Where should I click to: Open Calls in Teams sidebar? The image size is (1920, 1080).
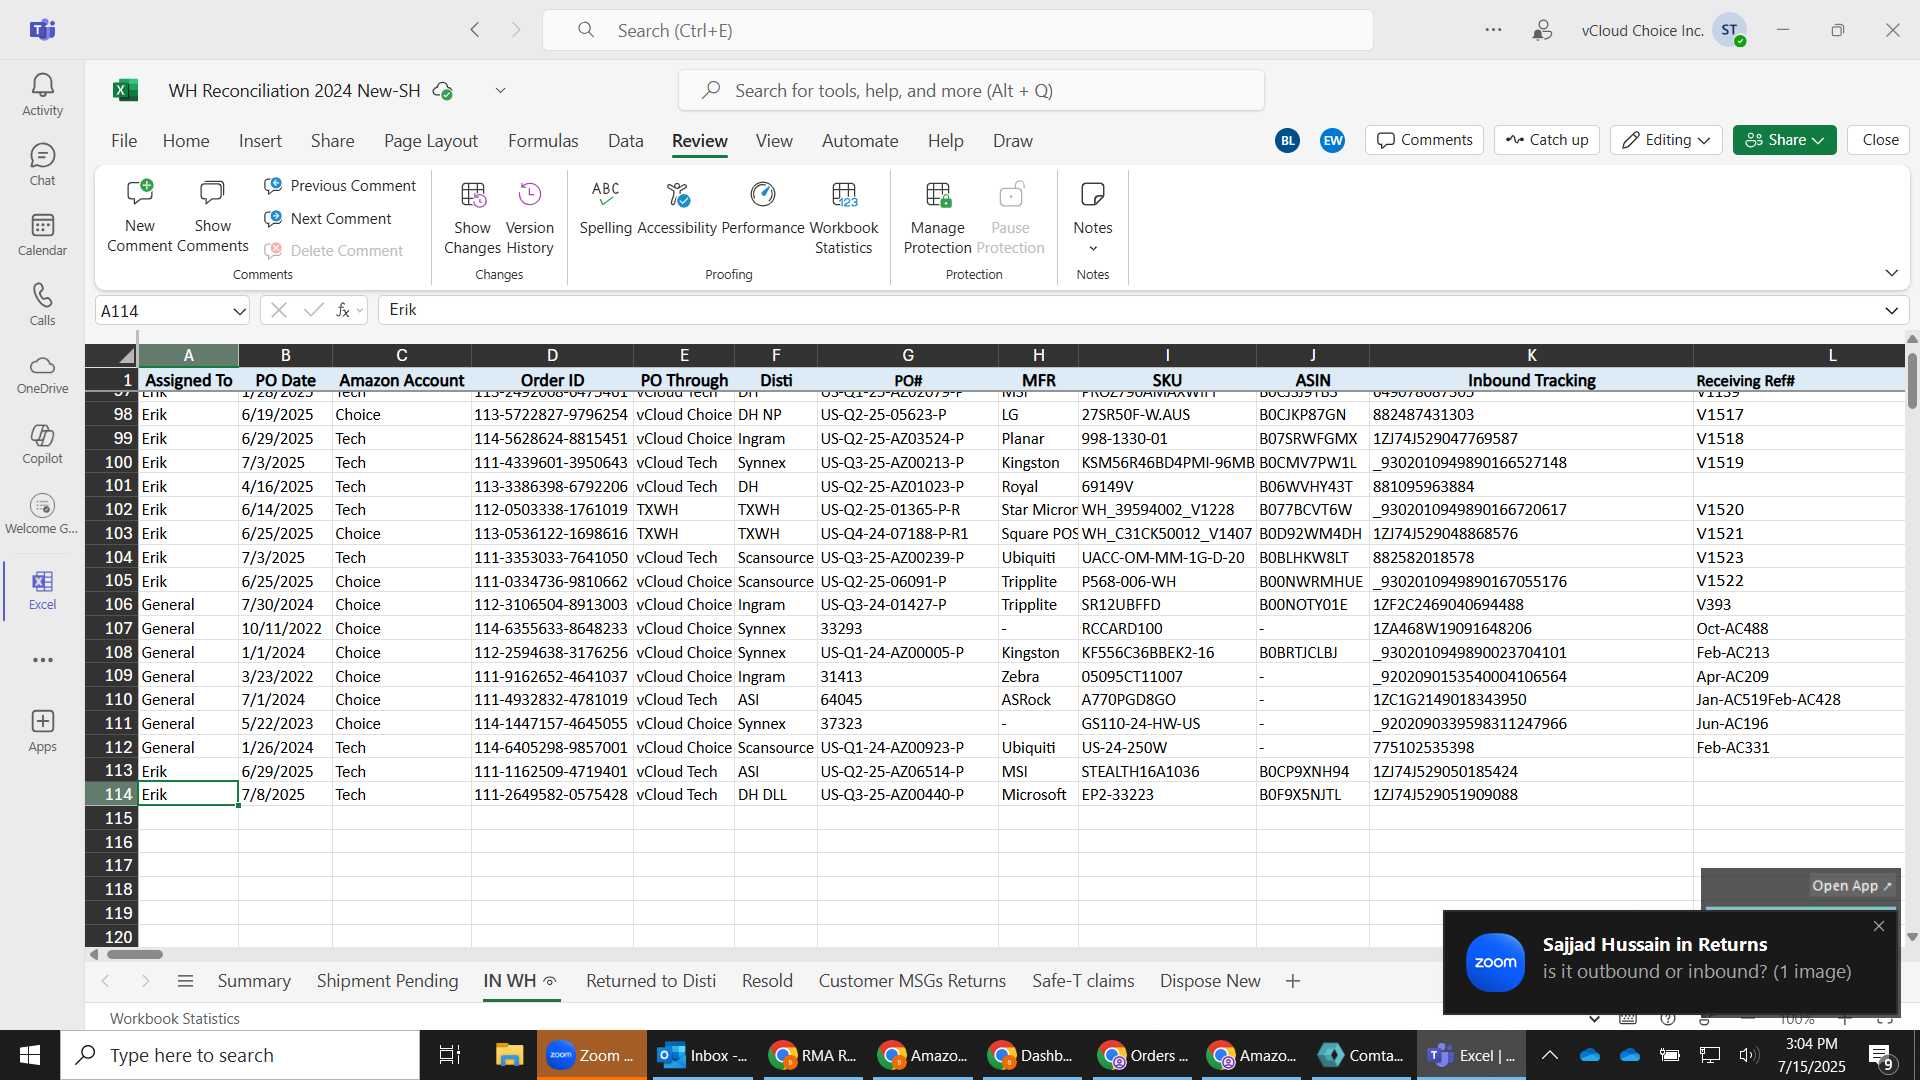[42, 305]
